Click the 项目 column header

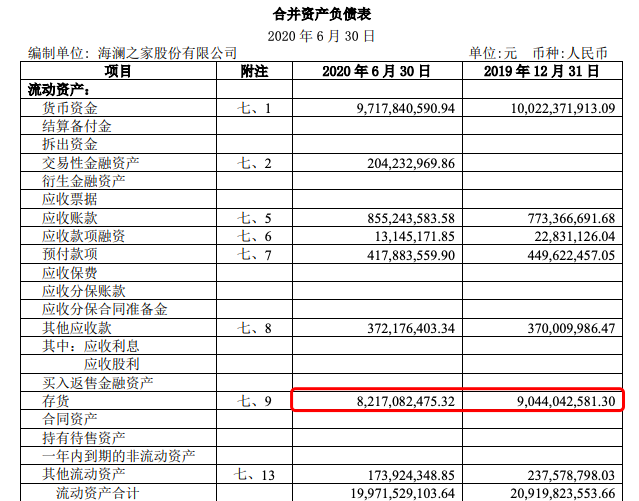point(118,71)
